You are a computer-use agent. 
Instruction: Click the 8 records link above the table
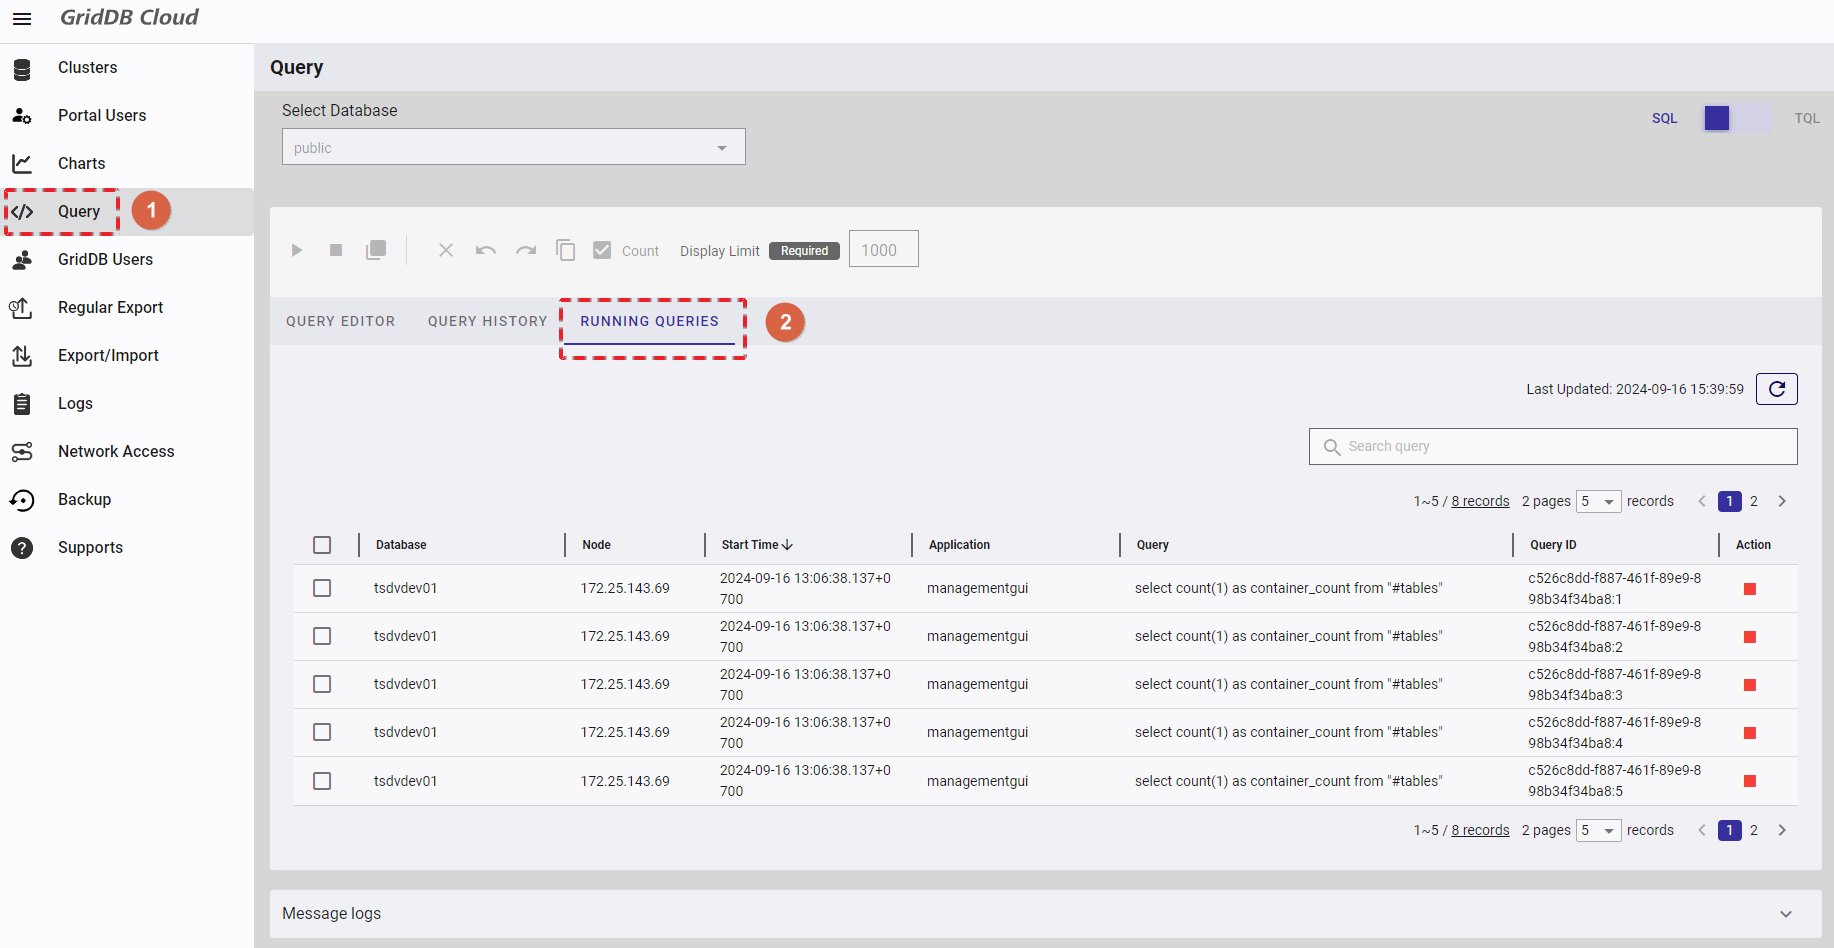pyautogui.click(x=1480, y=501)
